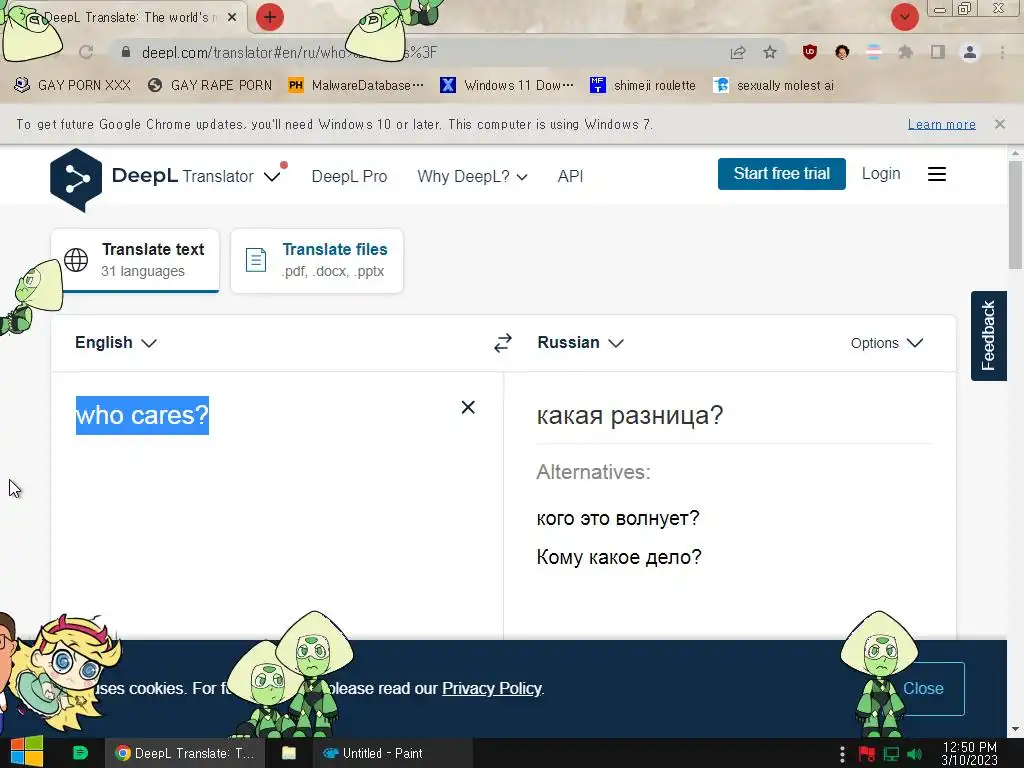Screen dimensions: 1024x768
Task: Click the DeepL hexagon logo
Action: point(76,180)
